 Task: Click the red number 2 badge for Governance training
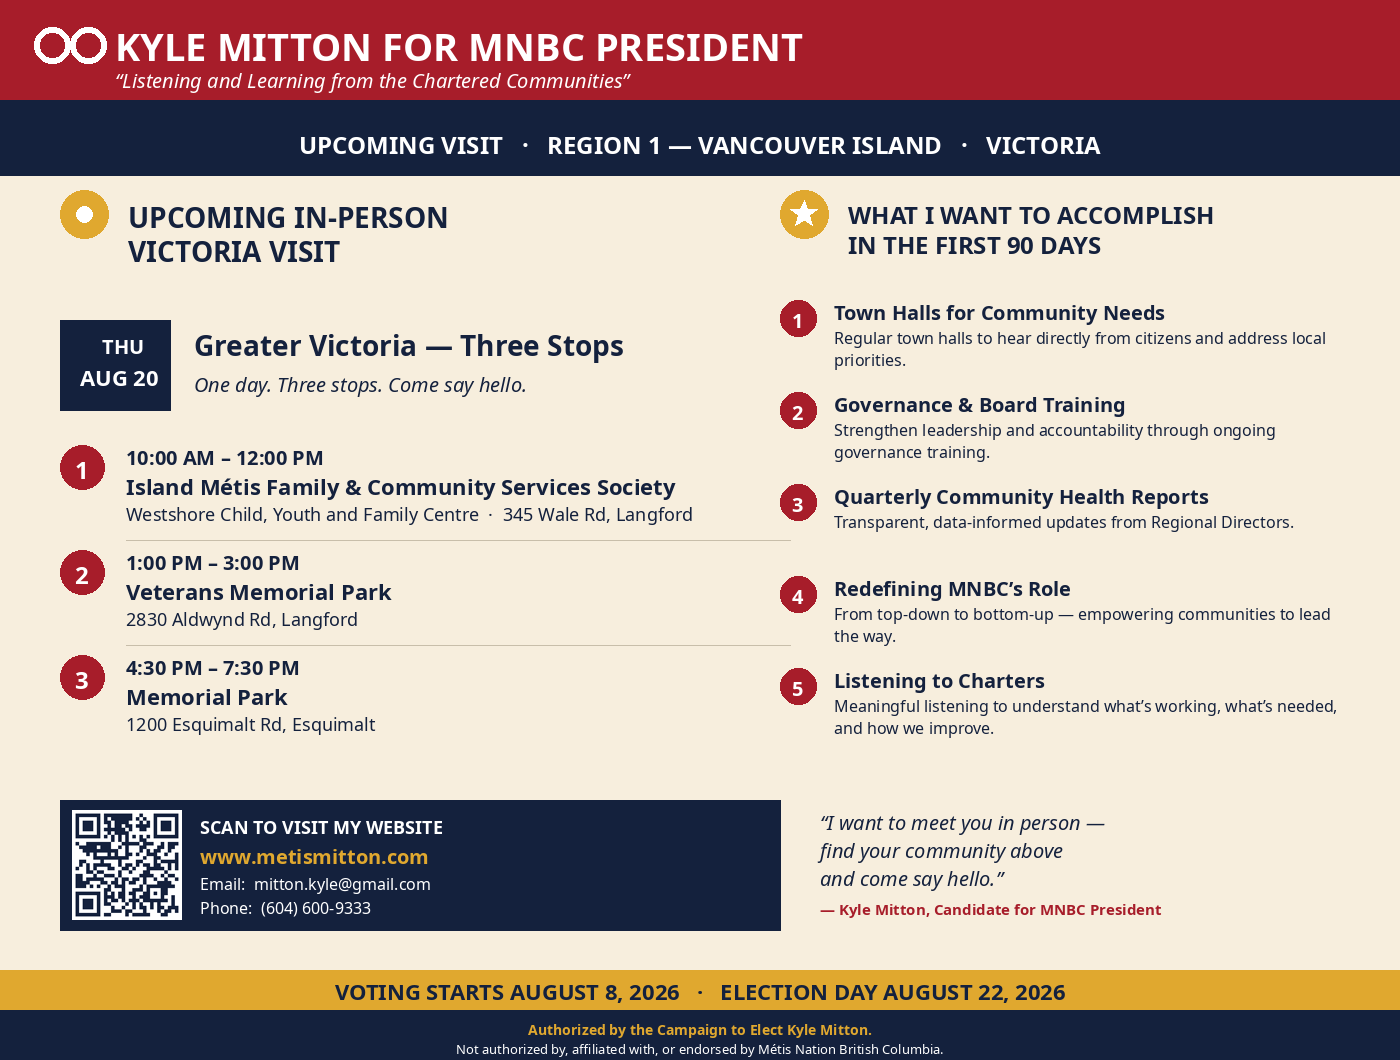(798, 411)
